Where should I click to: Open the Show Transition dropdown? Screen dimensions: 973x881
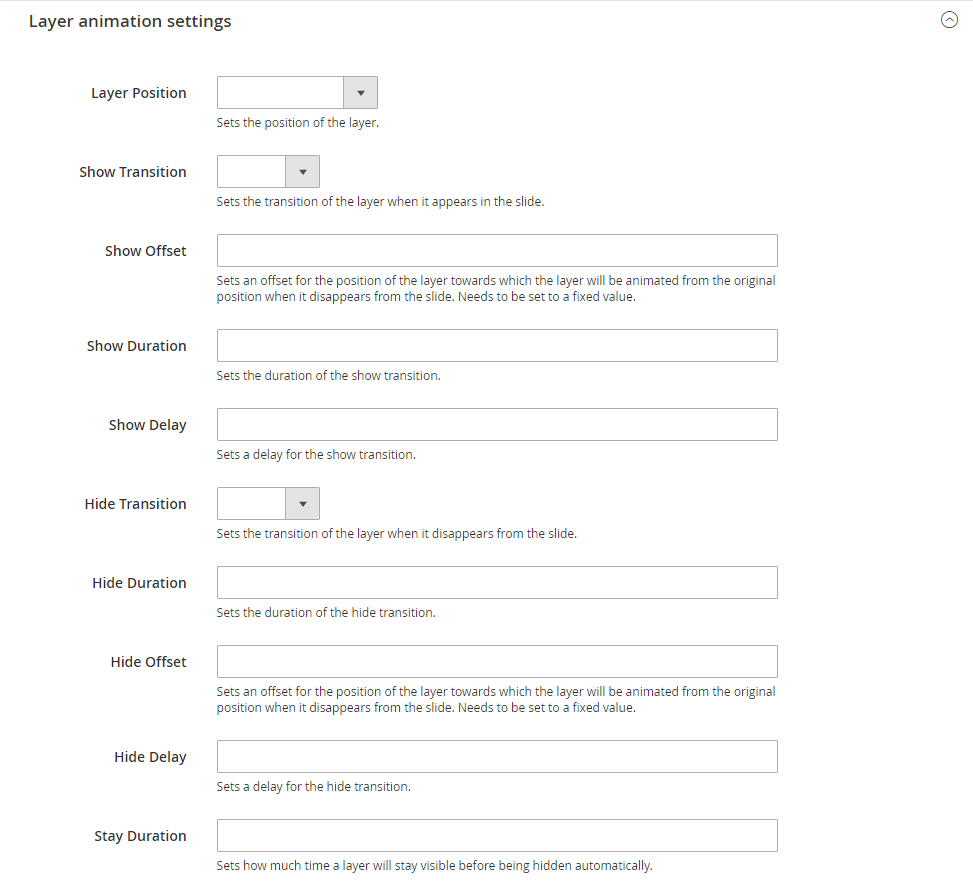point(268,171)
